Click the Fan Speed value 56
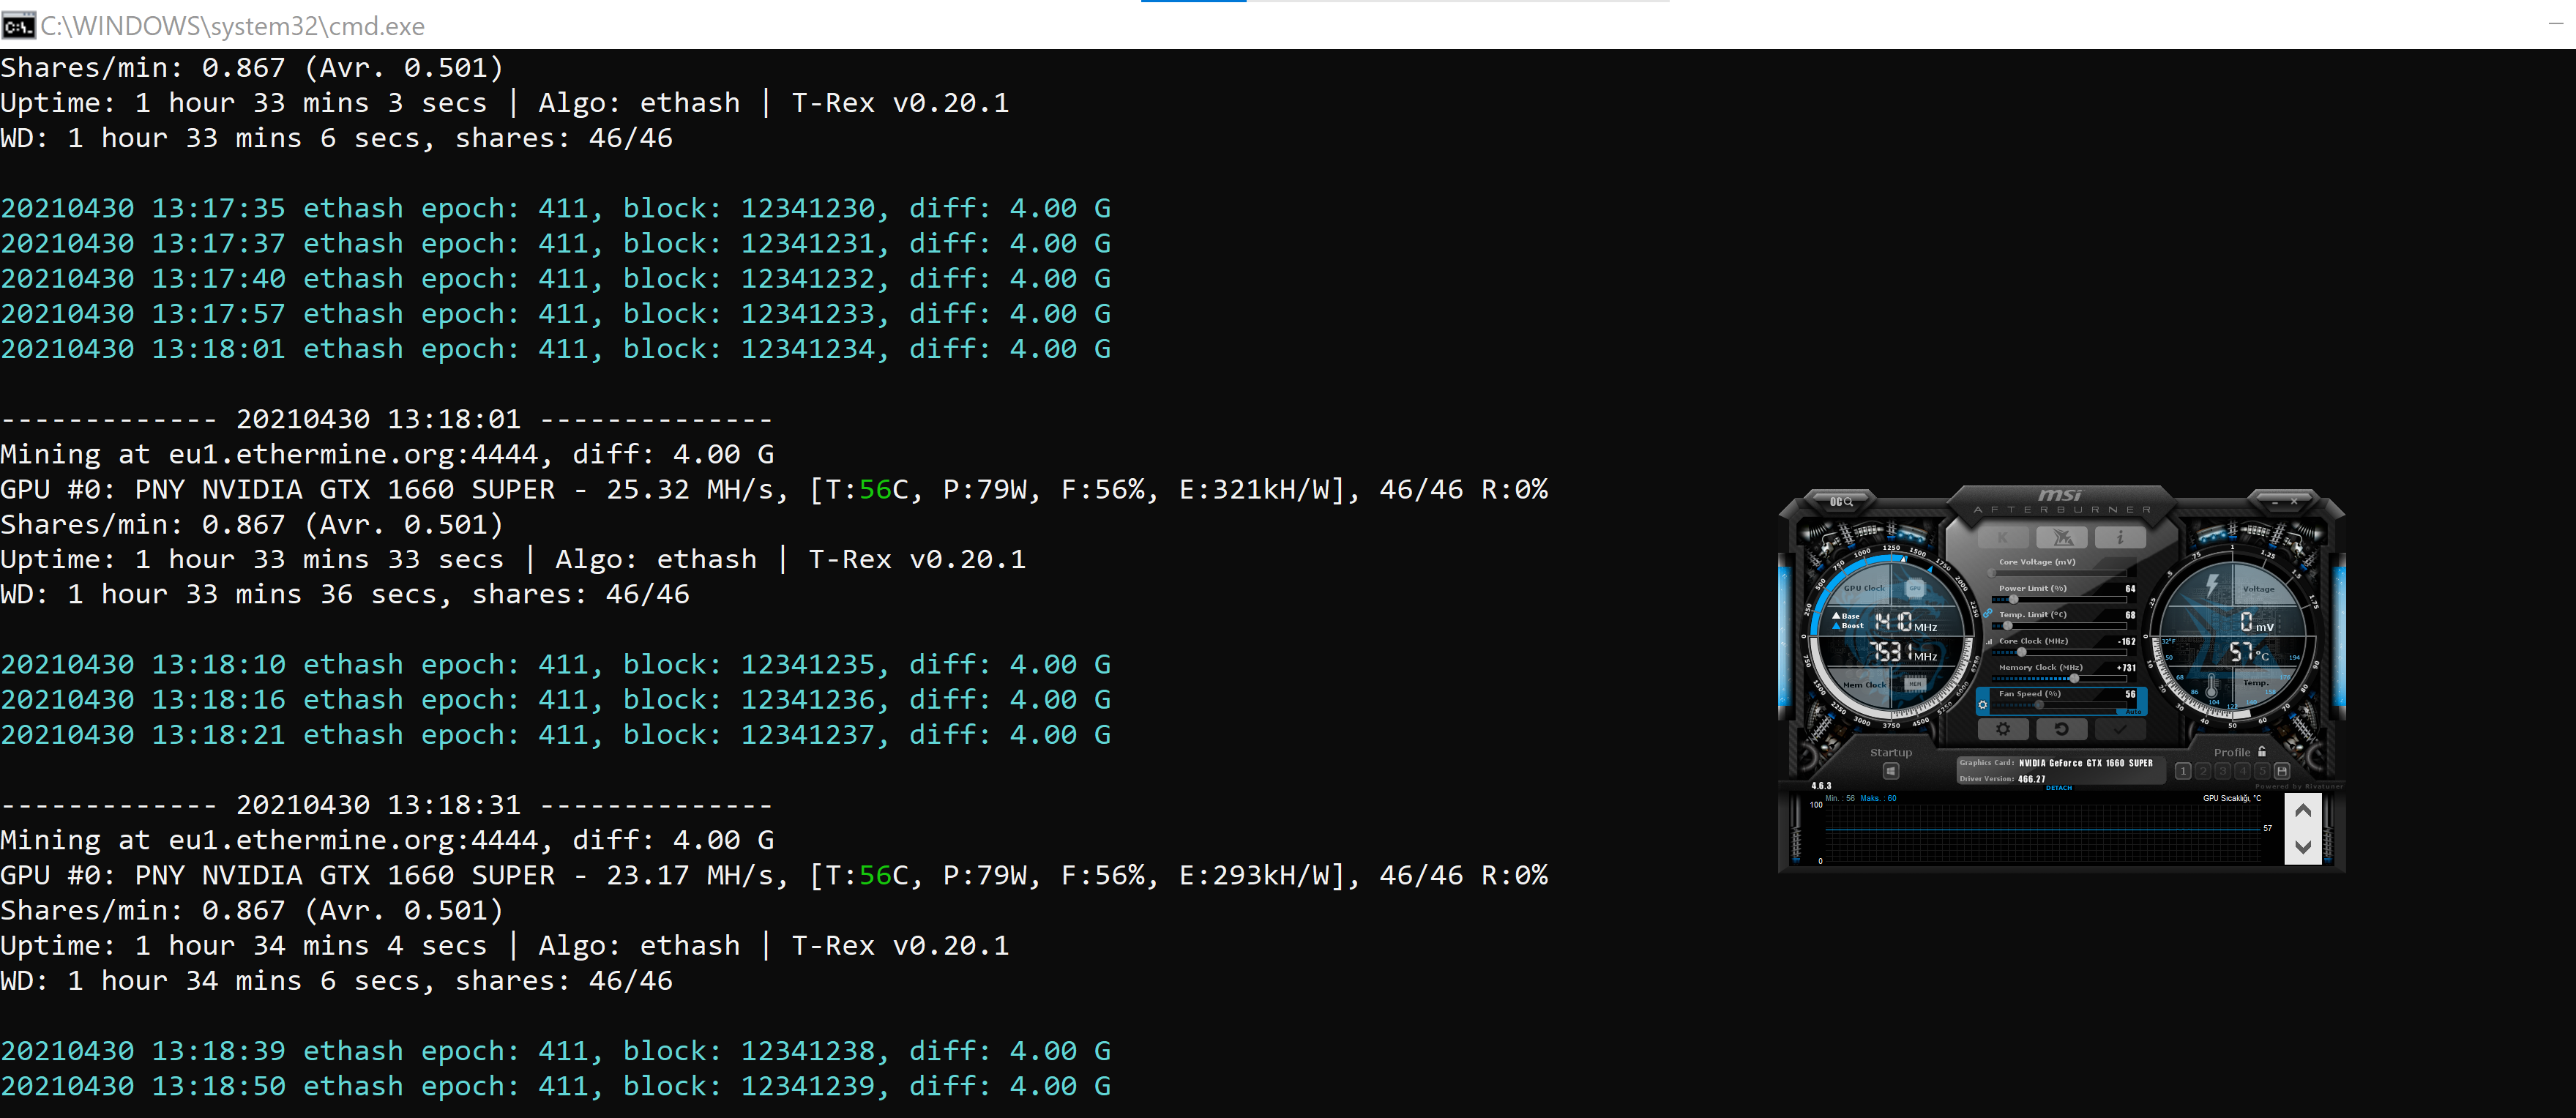This screenshot has height=1118, width=2576. click(x=2131, y=694)
